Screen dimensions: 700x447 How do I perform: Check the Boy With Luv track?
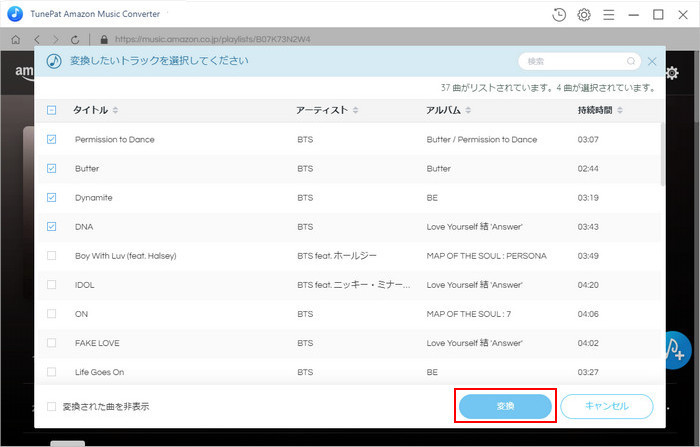[x=51, y=255]
